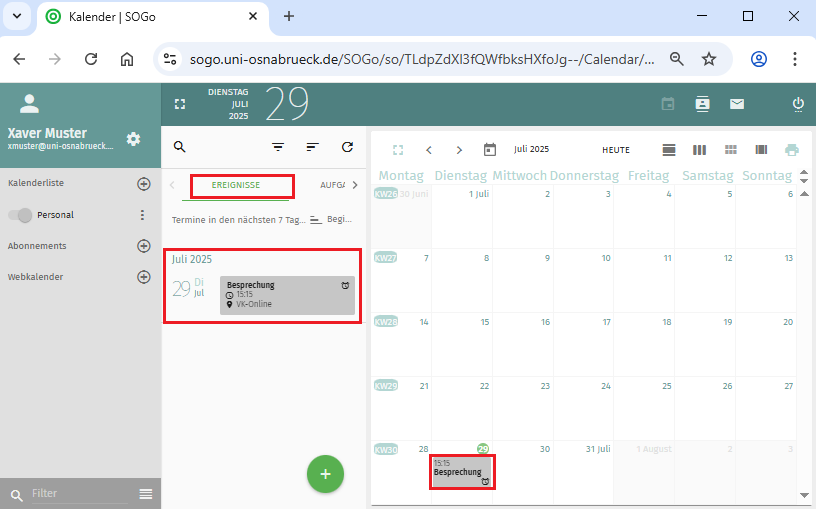Click the logout power icon
Image resolution: width=816 pixels, height=509 pixels.
click(x=798, y=104)
